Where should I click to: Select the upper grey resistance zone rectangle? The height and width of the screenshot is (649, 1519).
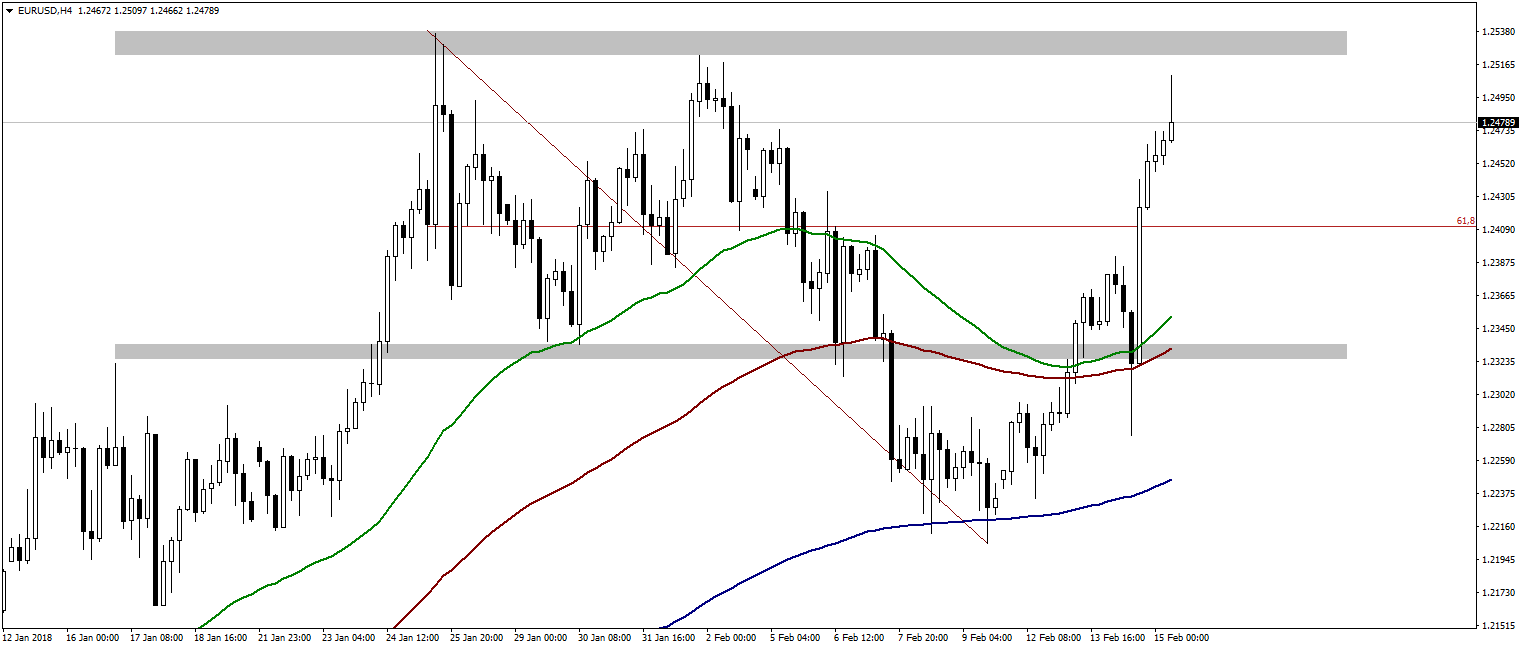tap(730, 42)
